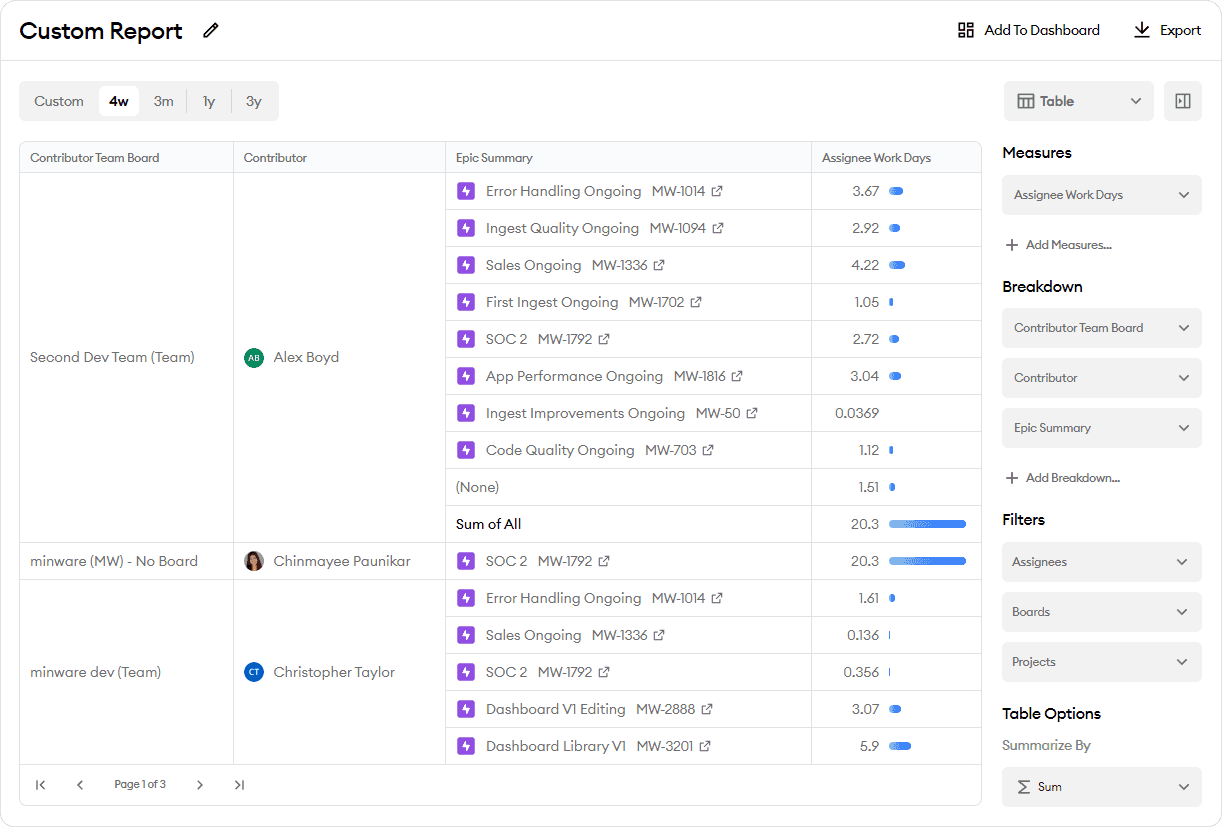Go to the previous page
The width and height of the screenshot is (1222, 827).
80,785
